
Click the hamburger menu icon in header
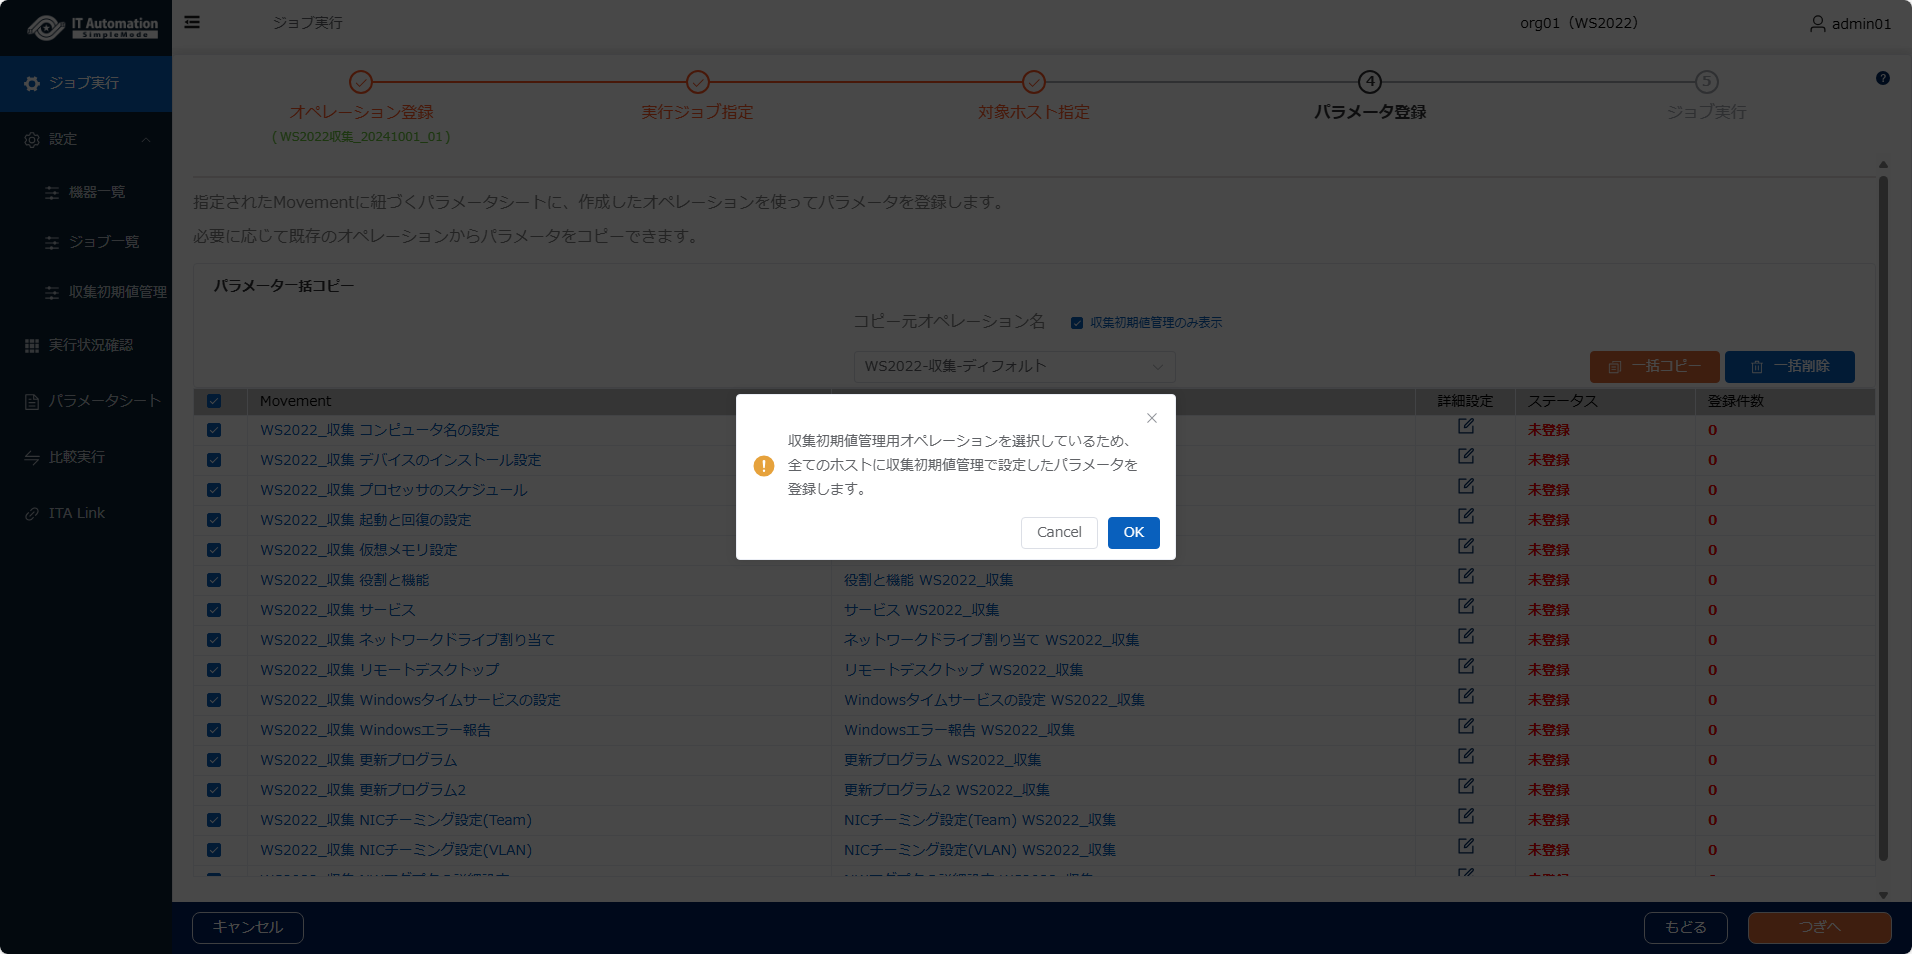coord(192,22)
